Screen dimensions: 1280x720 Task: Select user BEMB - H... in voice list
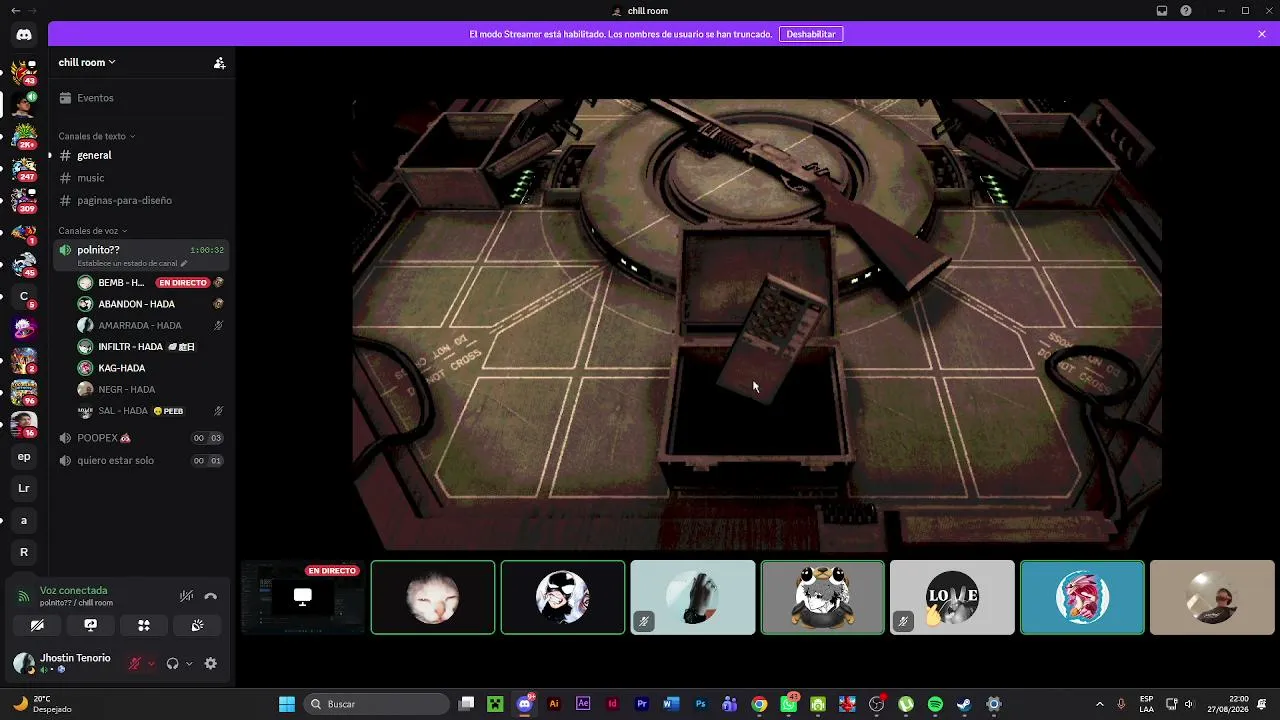(151, 282)
